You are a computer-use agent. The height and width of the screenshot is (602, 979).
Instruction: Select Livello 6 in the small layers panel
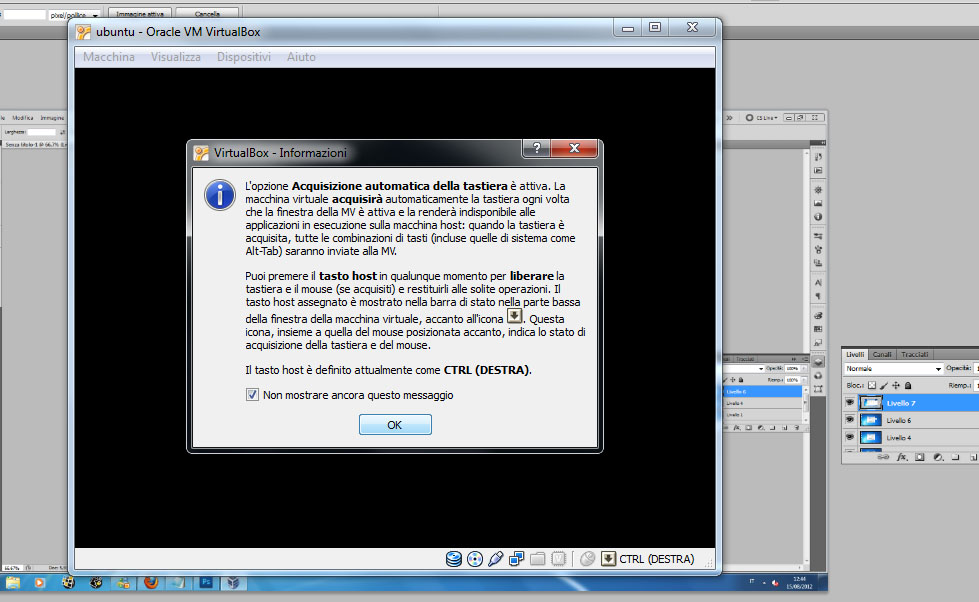762,392
